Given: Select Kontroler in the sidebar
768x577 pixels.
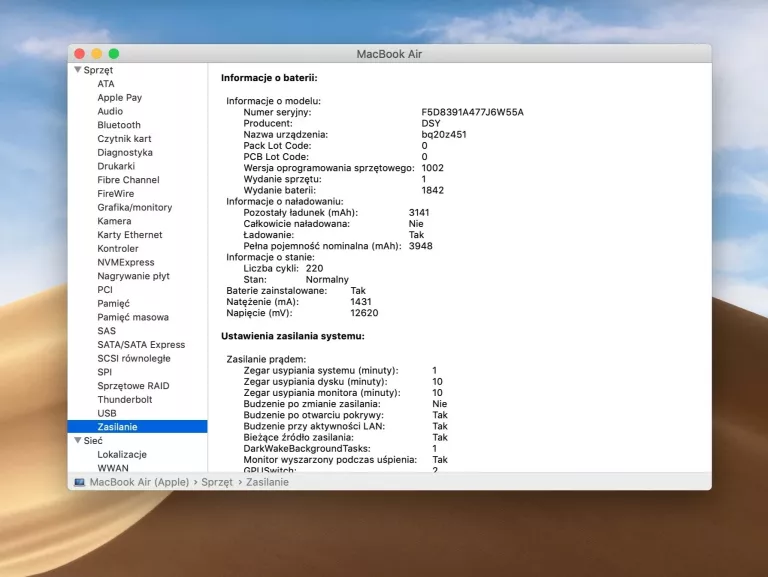Looking at the screenshot, I should coord(118,248).
